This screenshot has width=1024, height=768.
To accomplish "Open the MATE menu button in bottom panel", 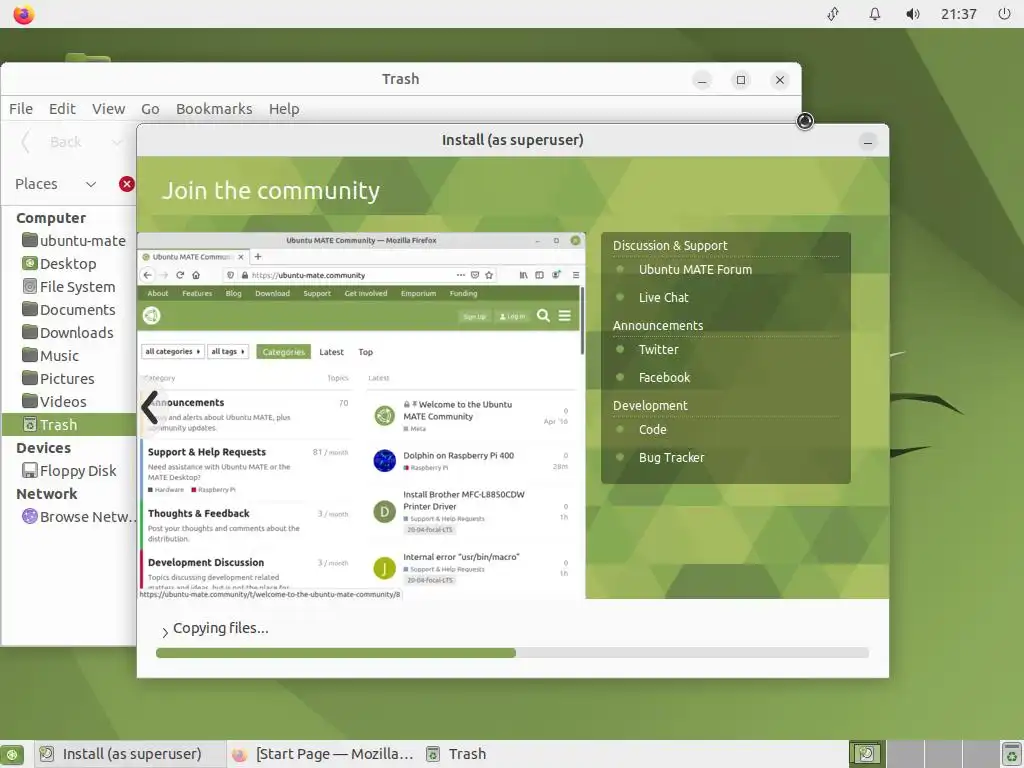I will pyautogui.click(x=12, y=754).
